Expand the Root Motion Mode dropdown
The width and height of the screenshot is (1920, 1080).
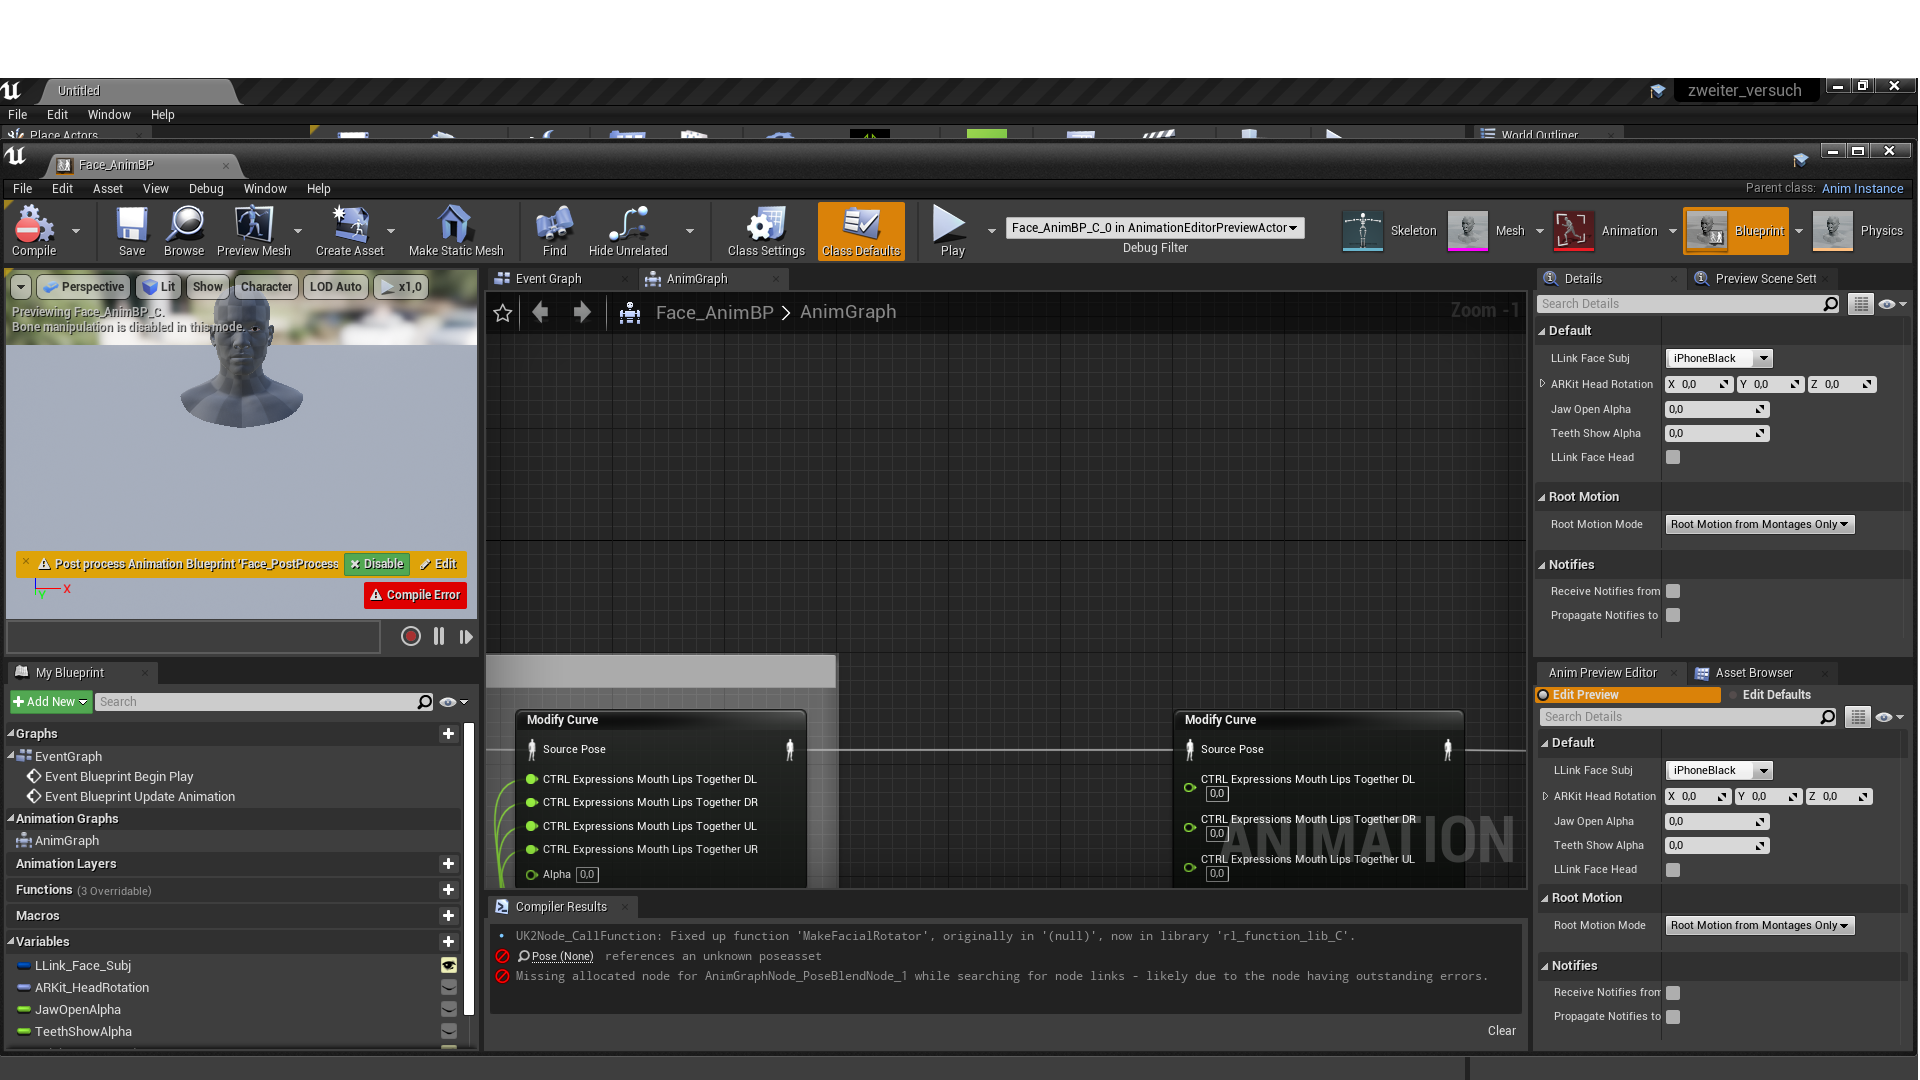(1759, 524)
